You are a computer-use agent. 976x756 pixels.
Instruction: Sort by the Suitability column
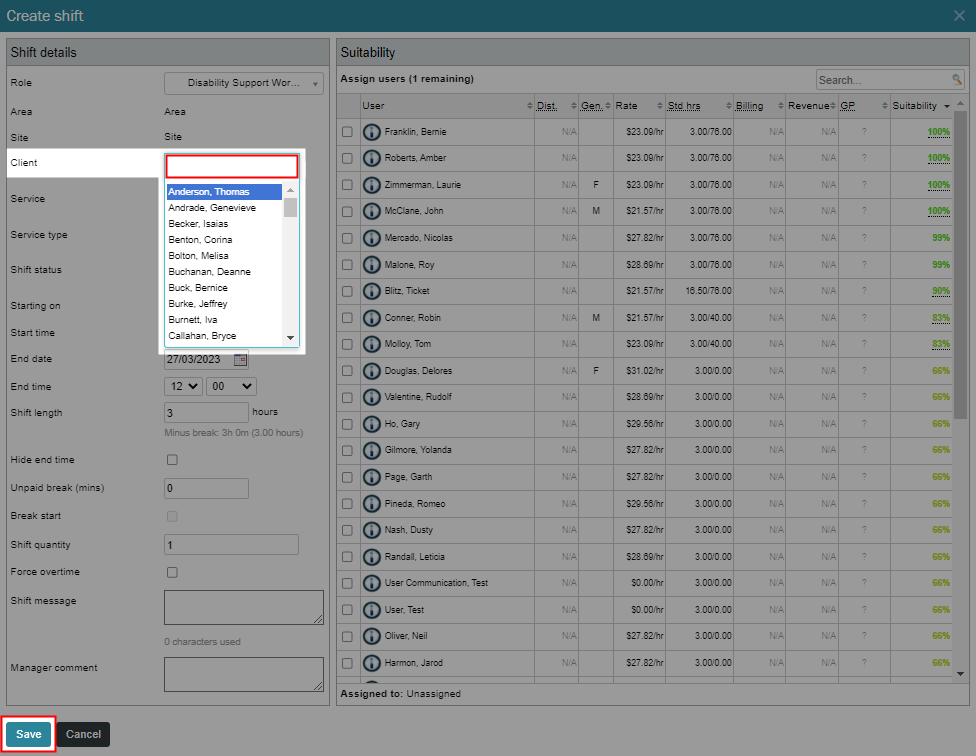click(921, 106)
